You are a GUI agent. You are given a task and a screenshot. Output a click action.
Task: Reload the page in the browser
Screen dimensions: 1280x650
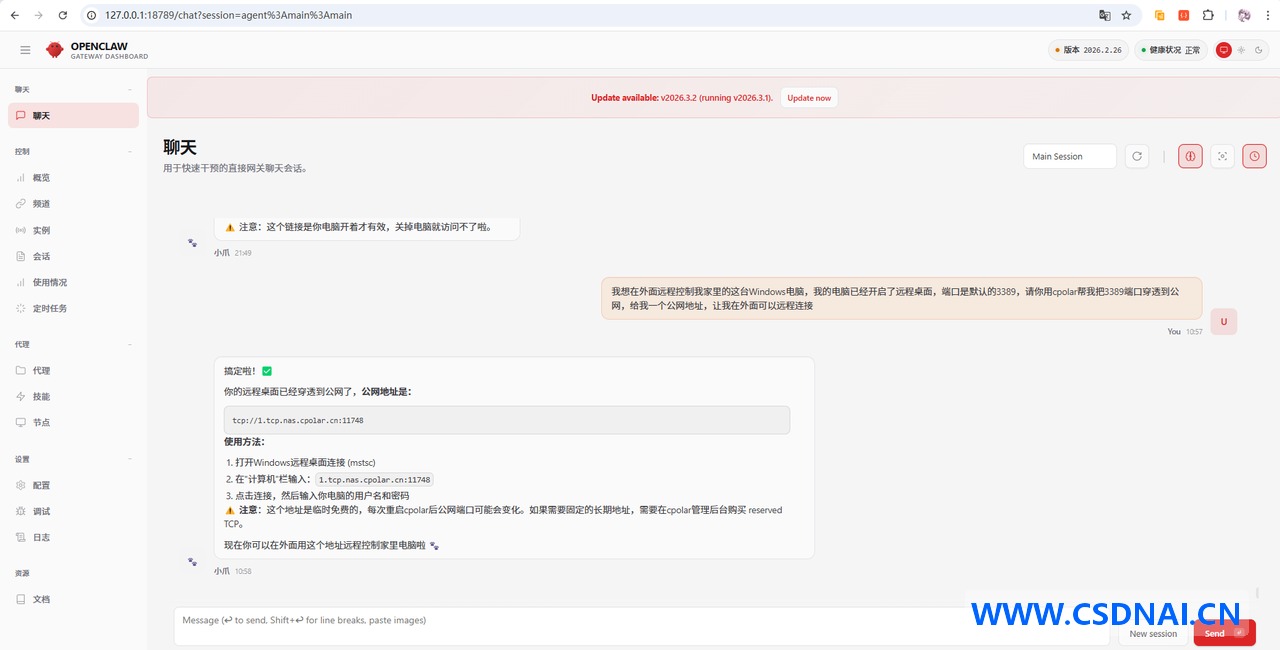coord(63,15)
